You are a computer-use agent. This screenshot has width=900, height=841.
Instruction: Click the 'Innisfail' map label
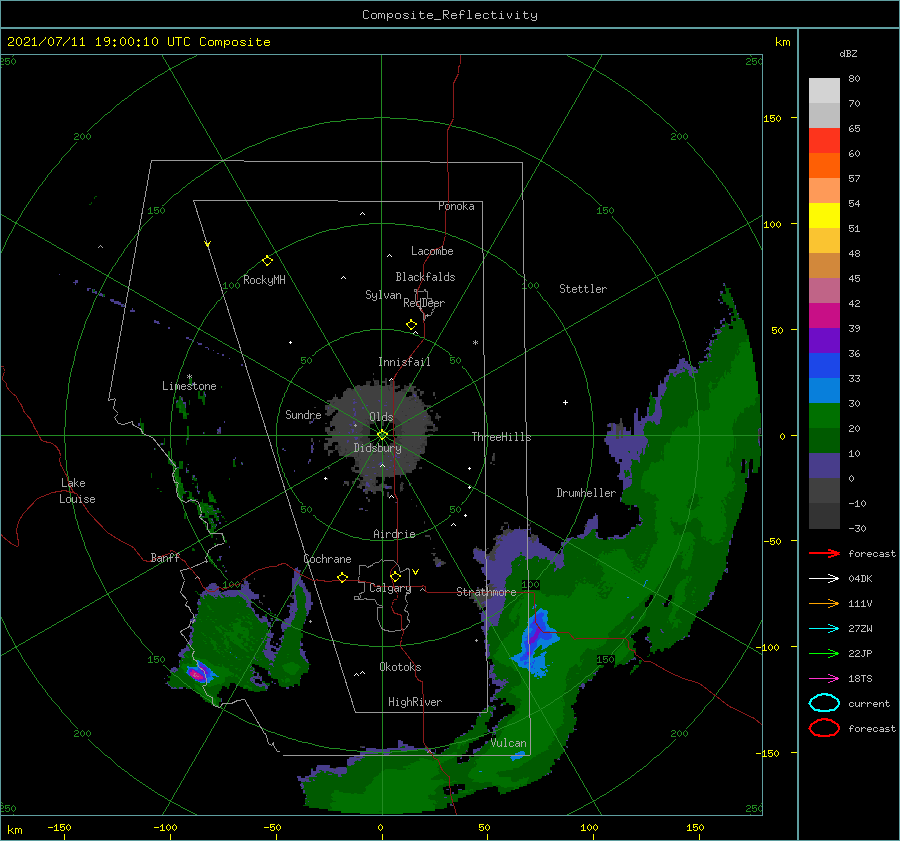click(x=404, y=362)
